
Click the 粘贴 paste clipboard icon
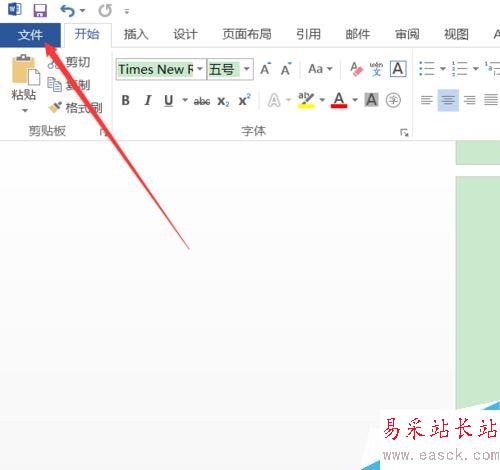click(25, 69)
